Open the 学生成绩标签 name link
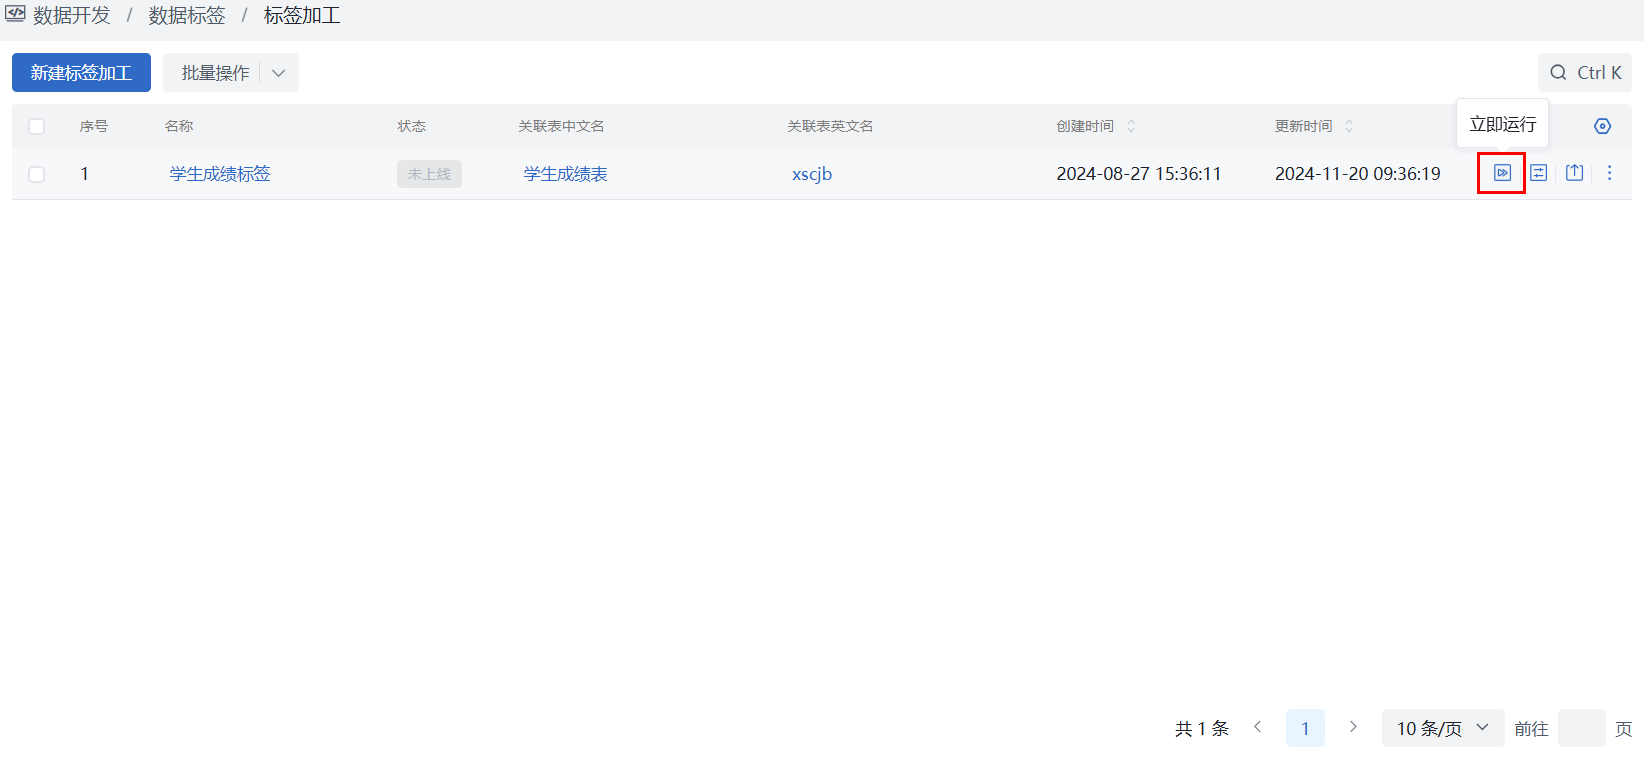 (x=220, y=174)
